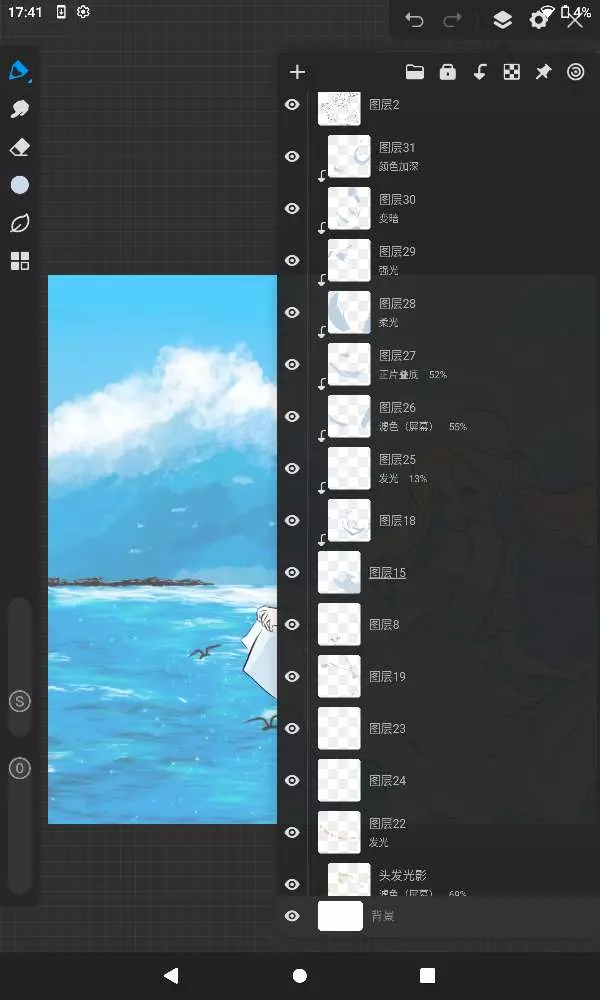Open the current color swatch
This screenshot has width=600, height=1000.
click(20, 185)
